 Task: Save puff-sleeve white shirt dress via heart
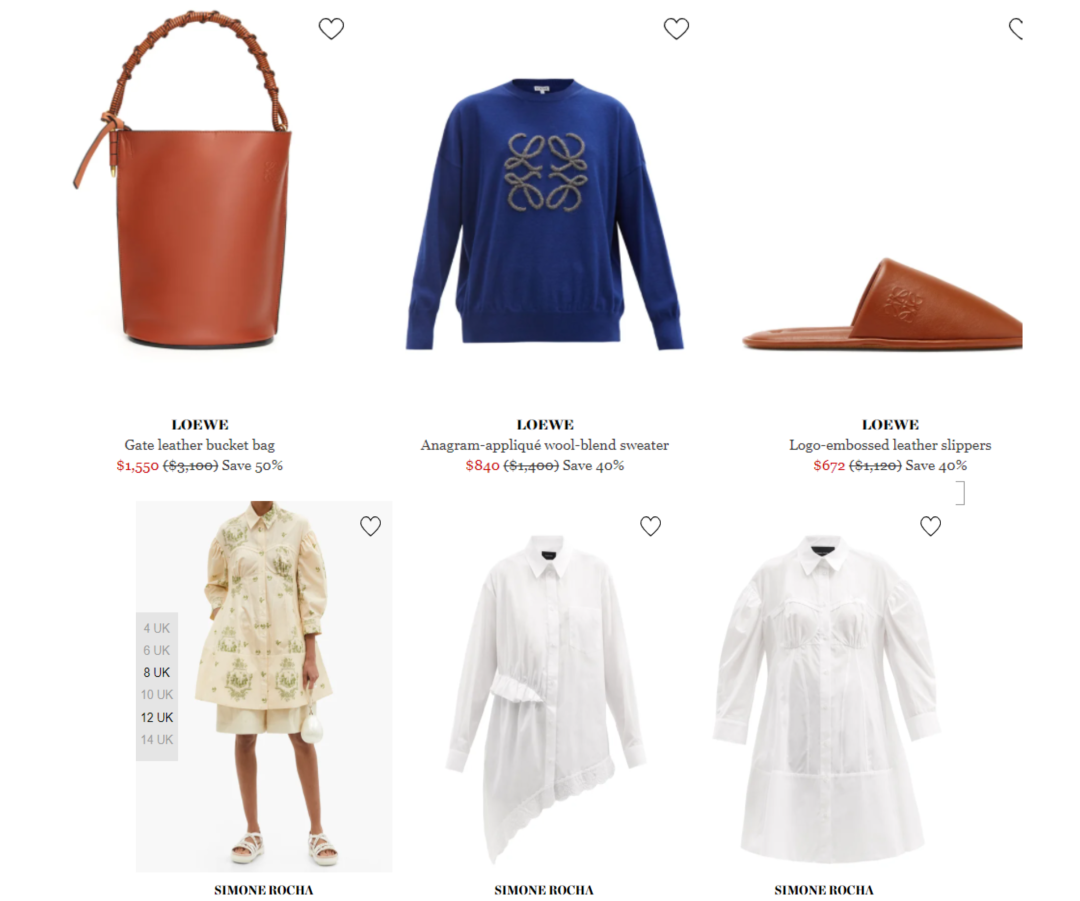tap(930, 526)
